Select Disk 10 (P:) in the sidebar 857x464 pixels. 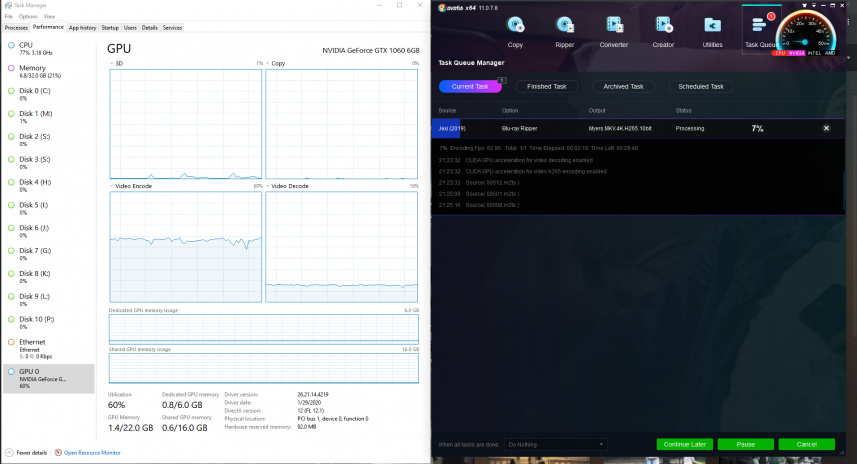(x=49, y=322)
